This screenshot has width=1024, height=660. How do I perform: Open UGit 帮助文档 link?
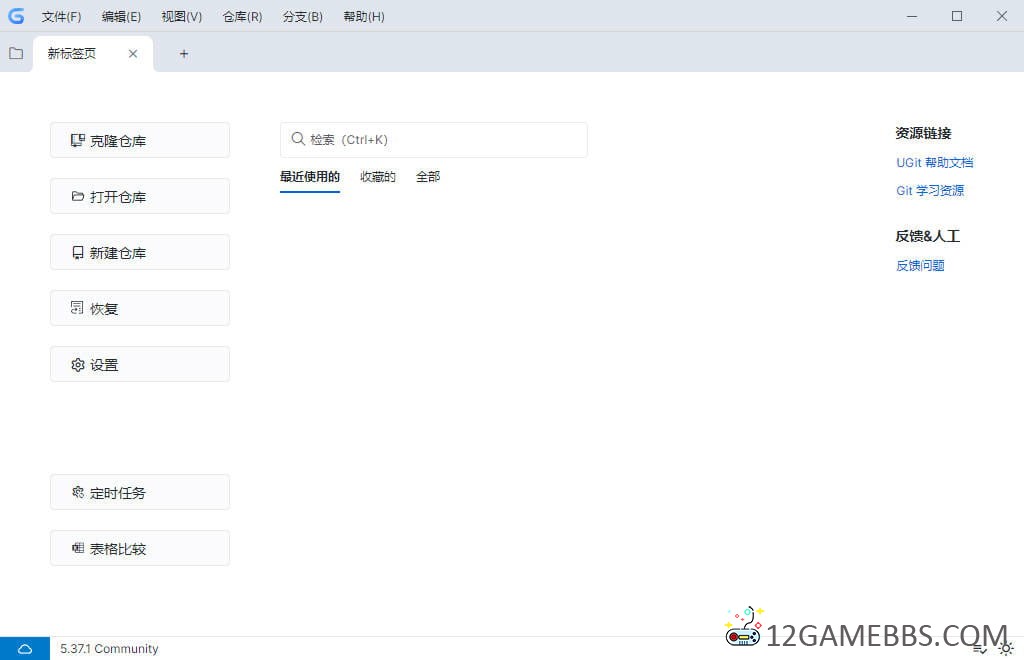click(x=935, y=163)
